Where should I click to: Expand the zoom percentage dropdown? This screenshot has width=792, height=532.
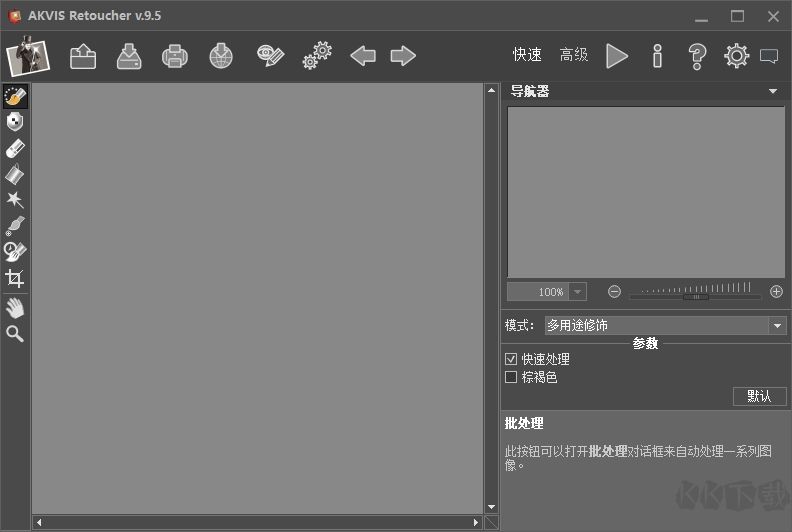click(x=578, y=292)
